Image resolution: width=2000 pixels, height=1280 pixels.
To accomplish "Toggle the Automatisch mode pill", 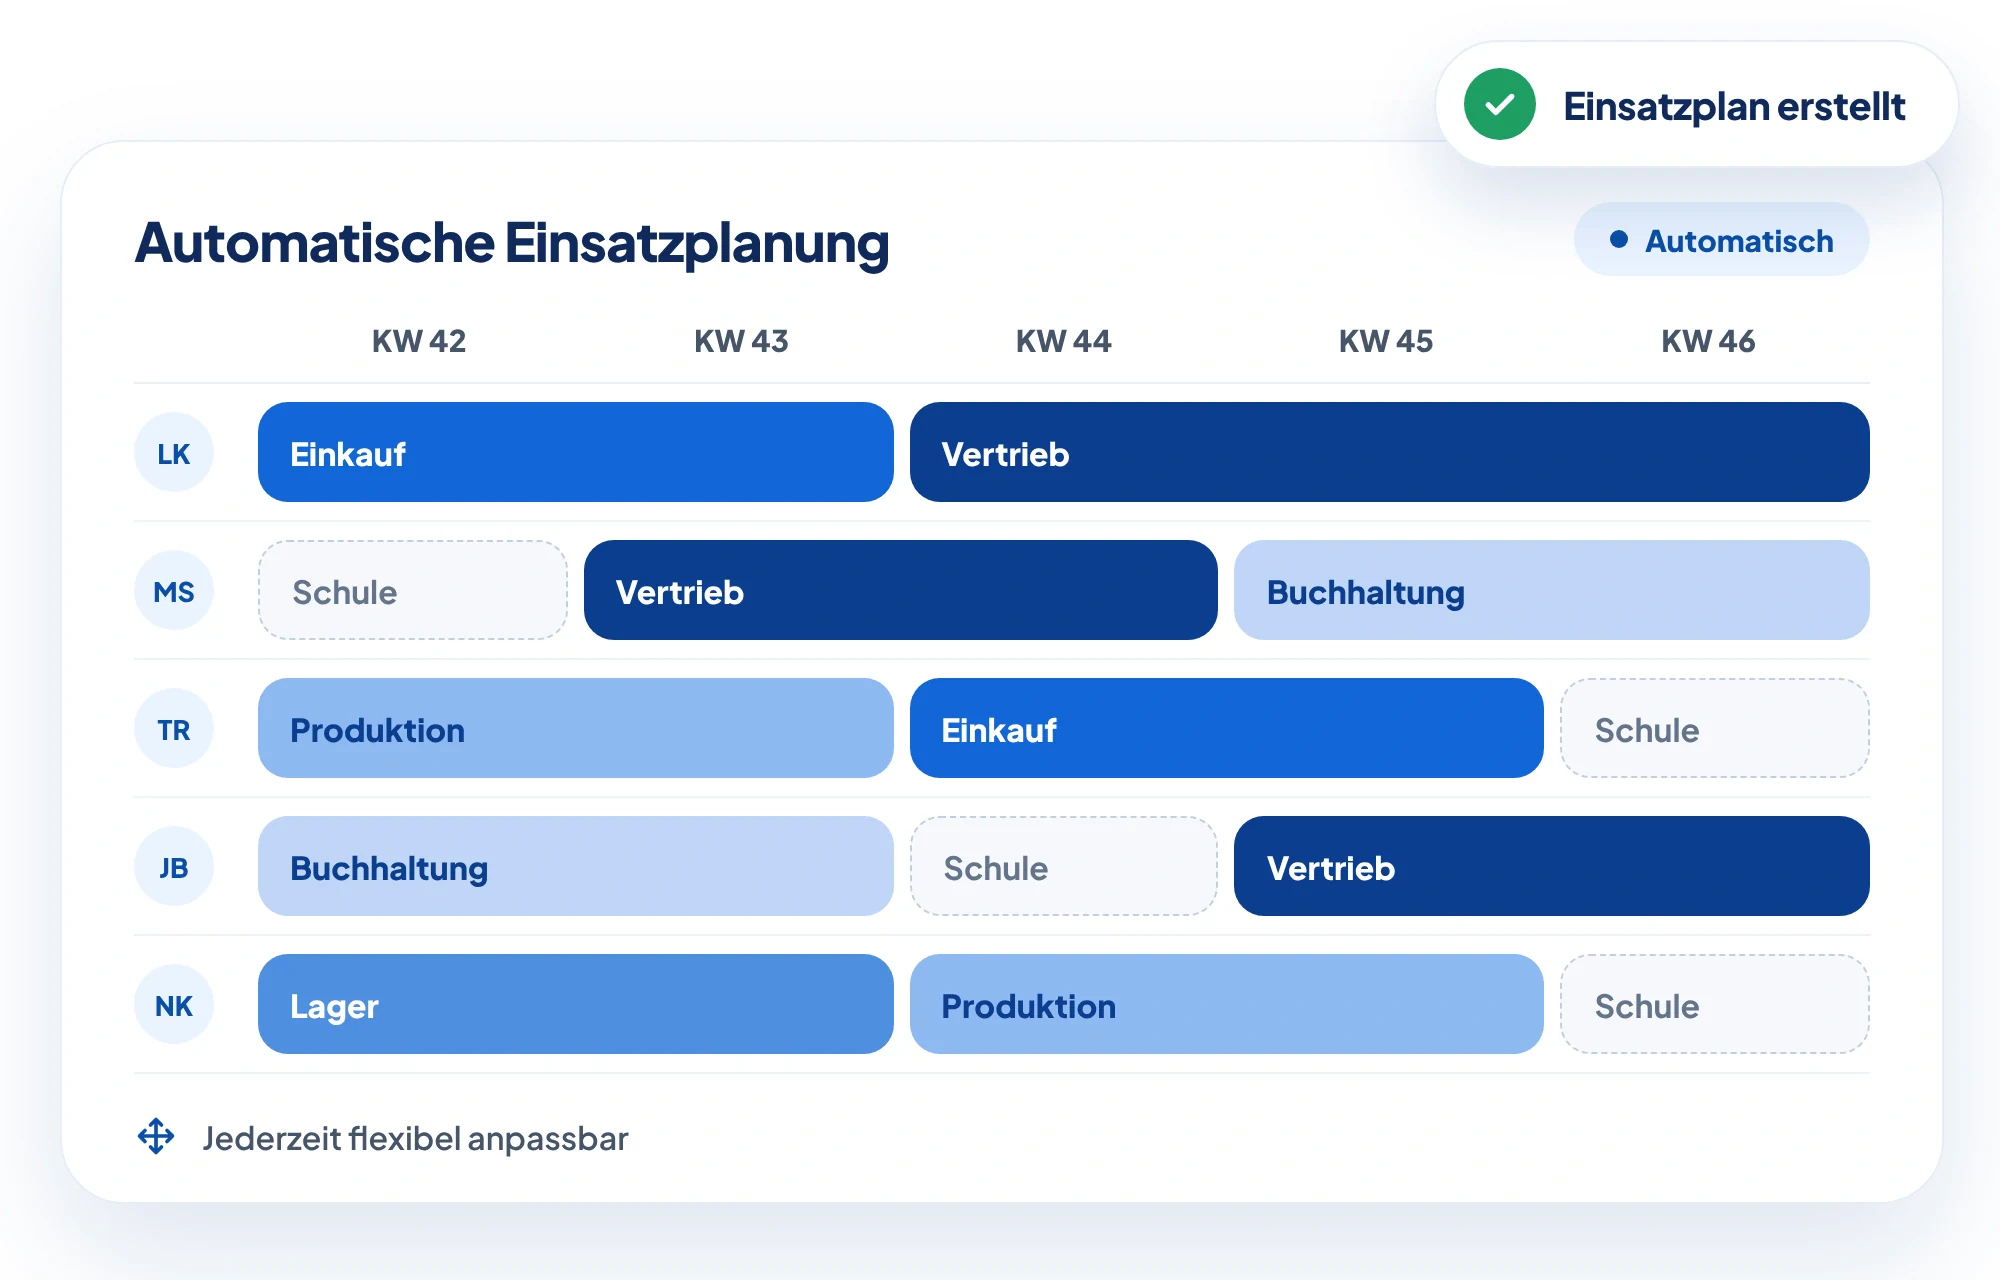I will 1721,240.
